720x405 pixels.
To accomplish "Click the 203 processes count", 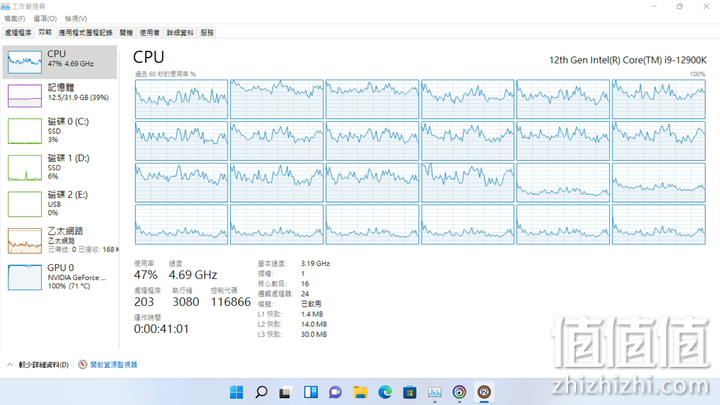I will [x=144, y=302].
